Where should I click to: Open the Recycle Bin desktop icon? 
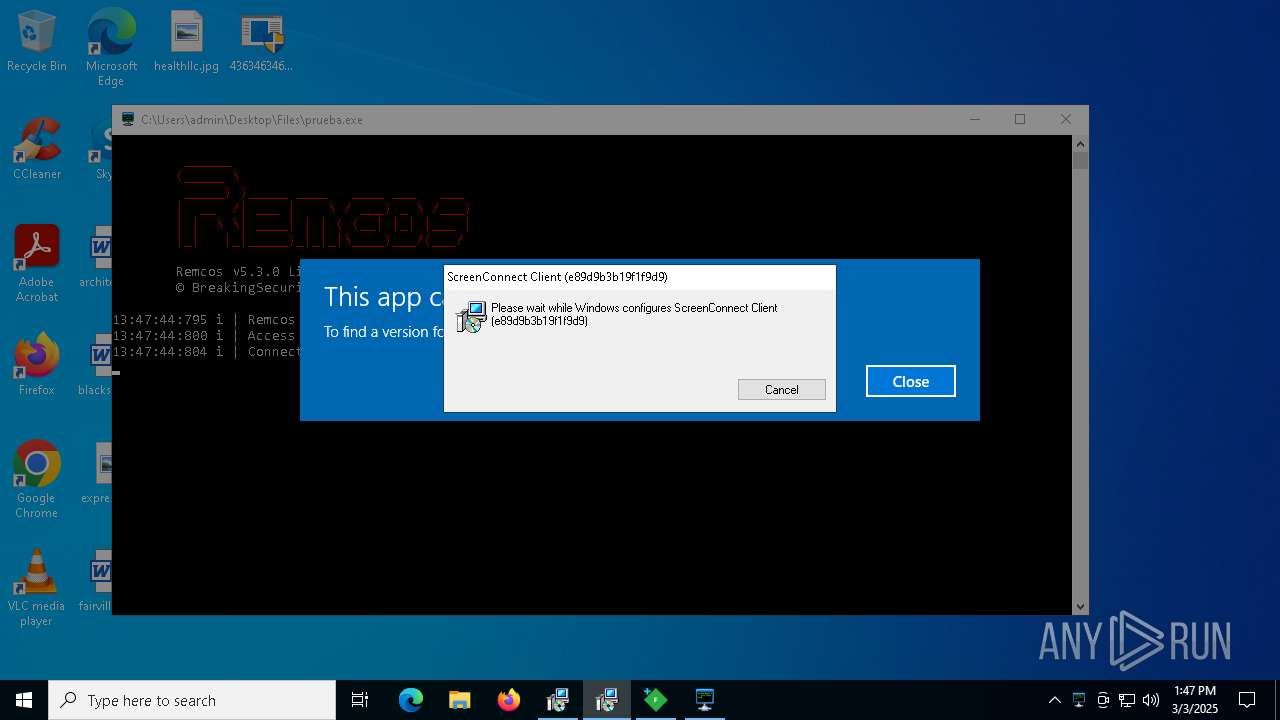(x=37, y=42)
